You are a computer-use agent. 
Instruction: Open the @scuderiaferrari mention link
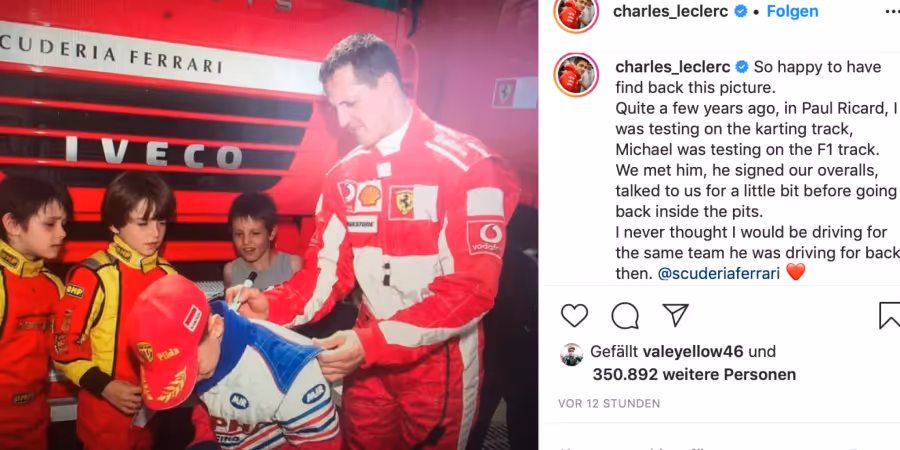pos(719,273)
